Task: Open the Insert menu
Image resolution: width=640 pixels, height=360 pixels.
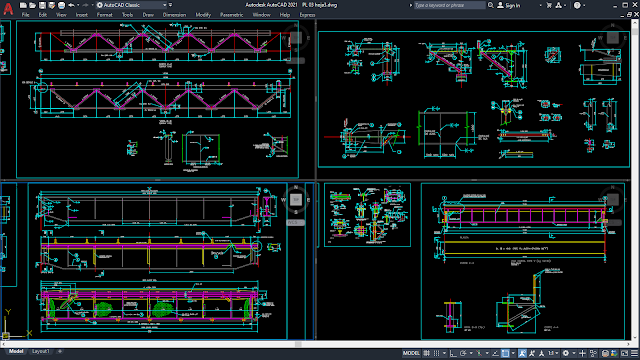Action: 82,15
